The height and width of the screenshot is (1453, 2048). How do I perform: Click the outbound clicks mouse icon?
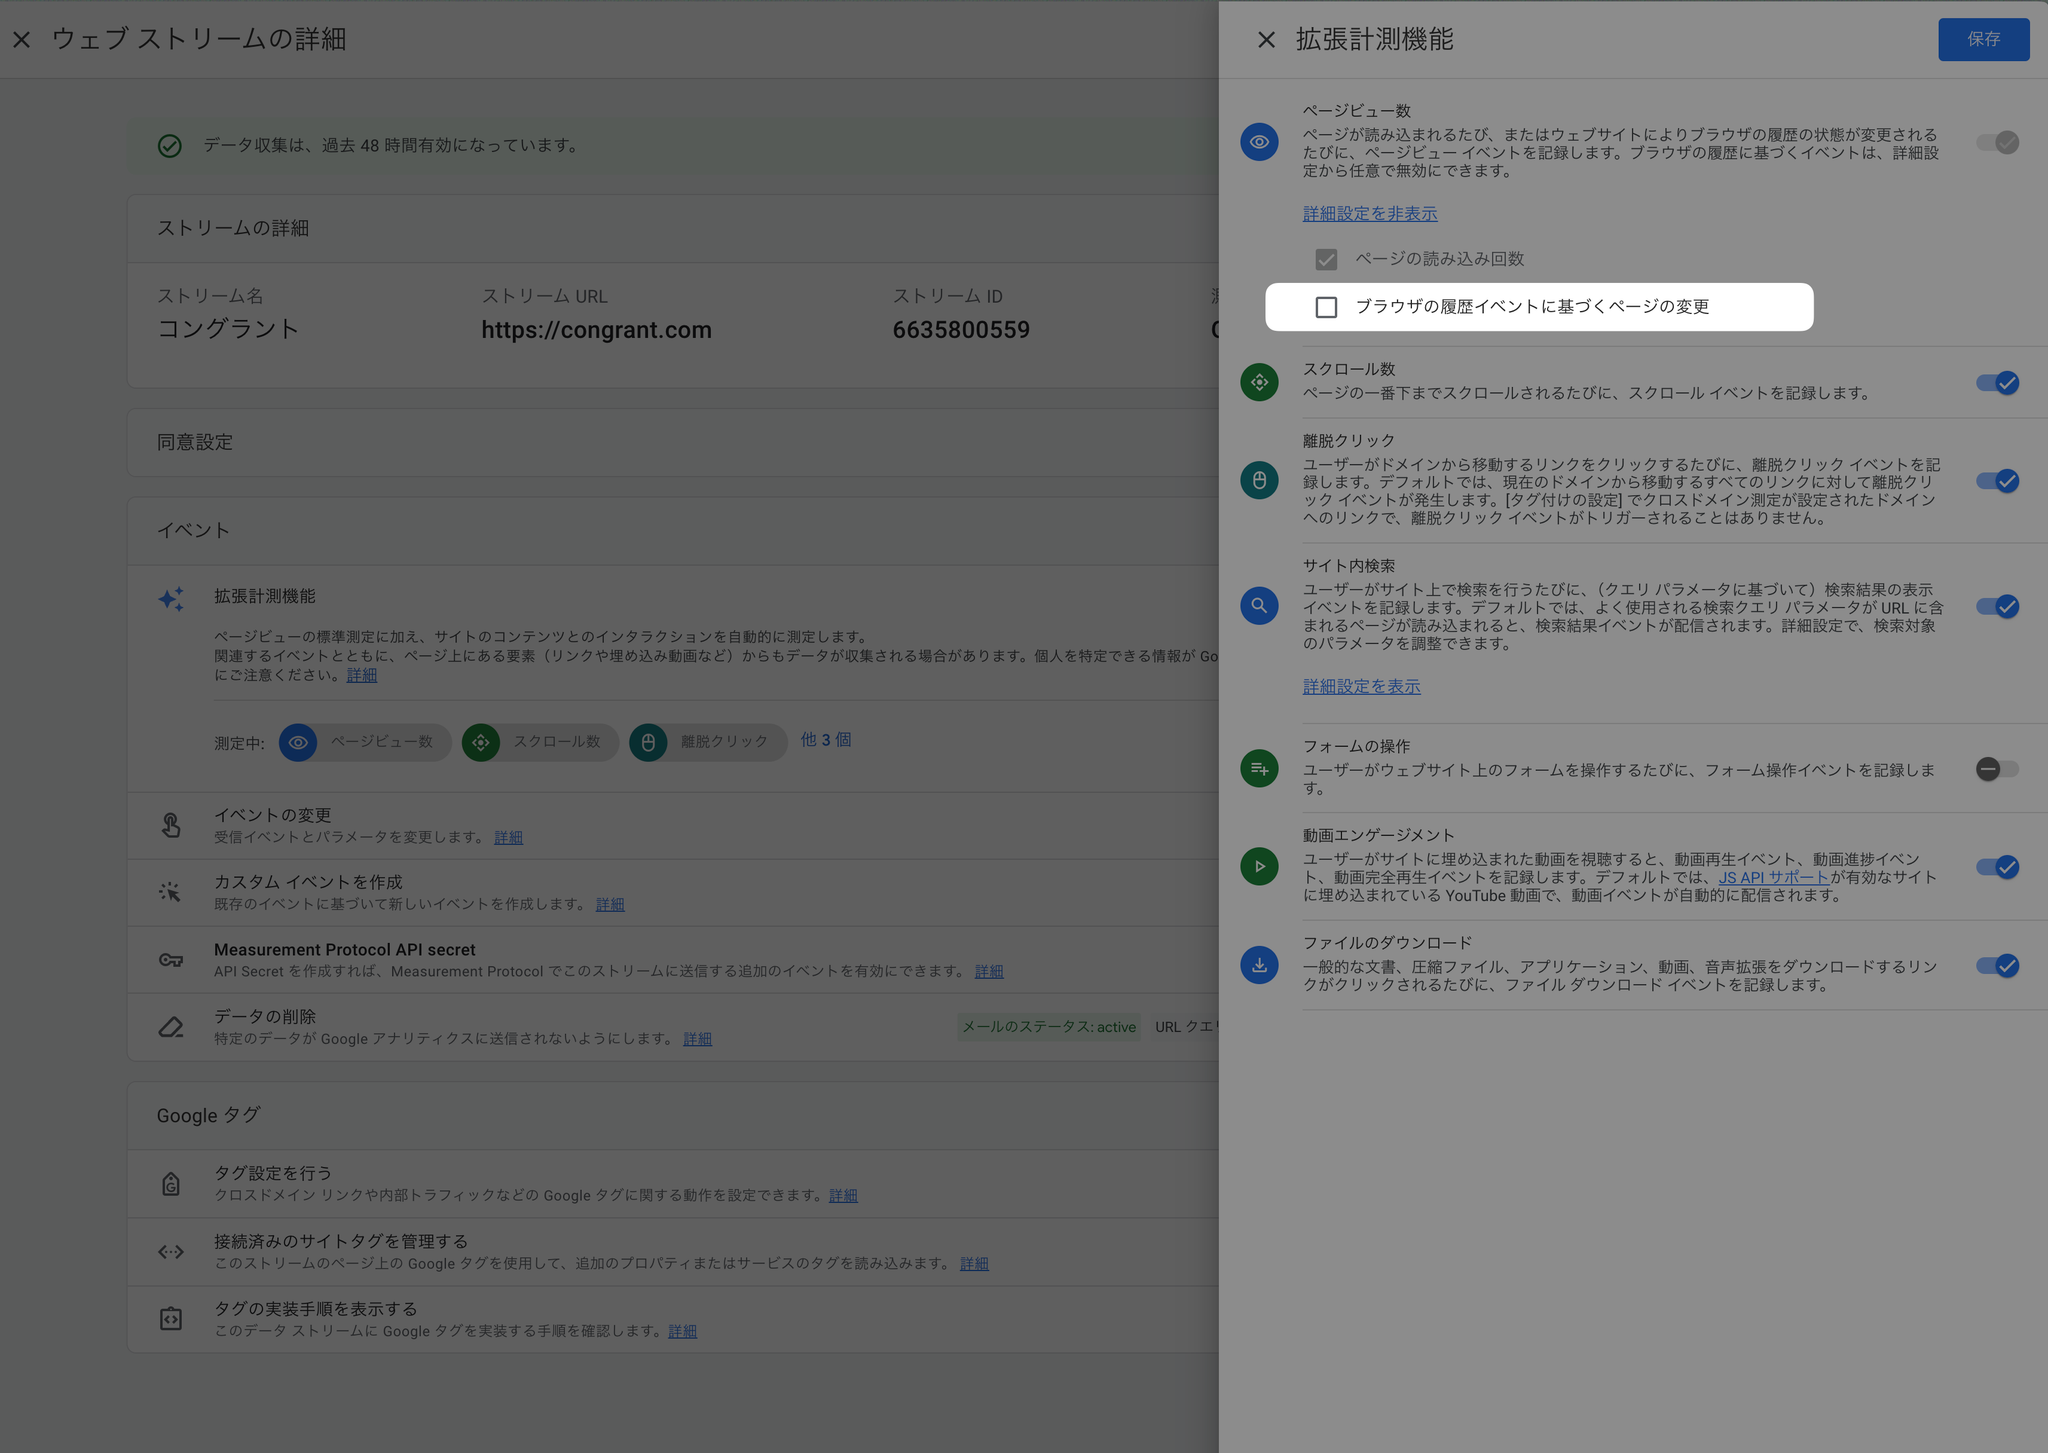tap(1259, 480)
